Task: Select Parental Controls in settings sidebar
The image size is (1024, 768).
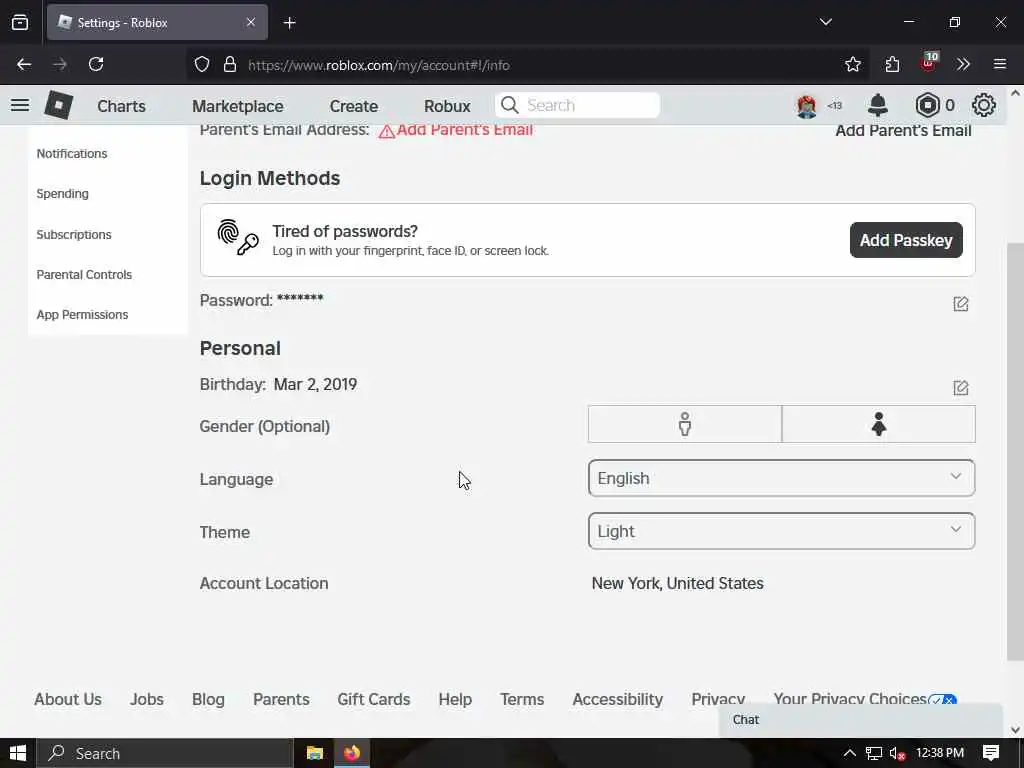Action: pos(84,274)
